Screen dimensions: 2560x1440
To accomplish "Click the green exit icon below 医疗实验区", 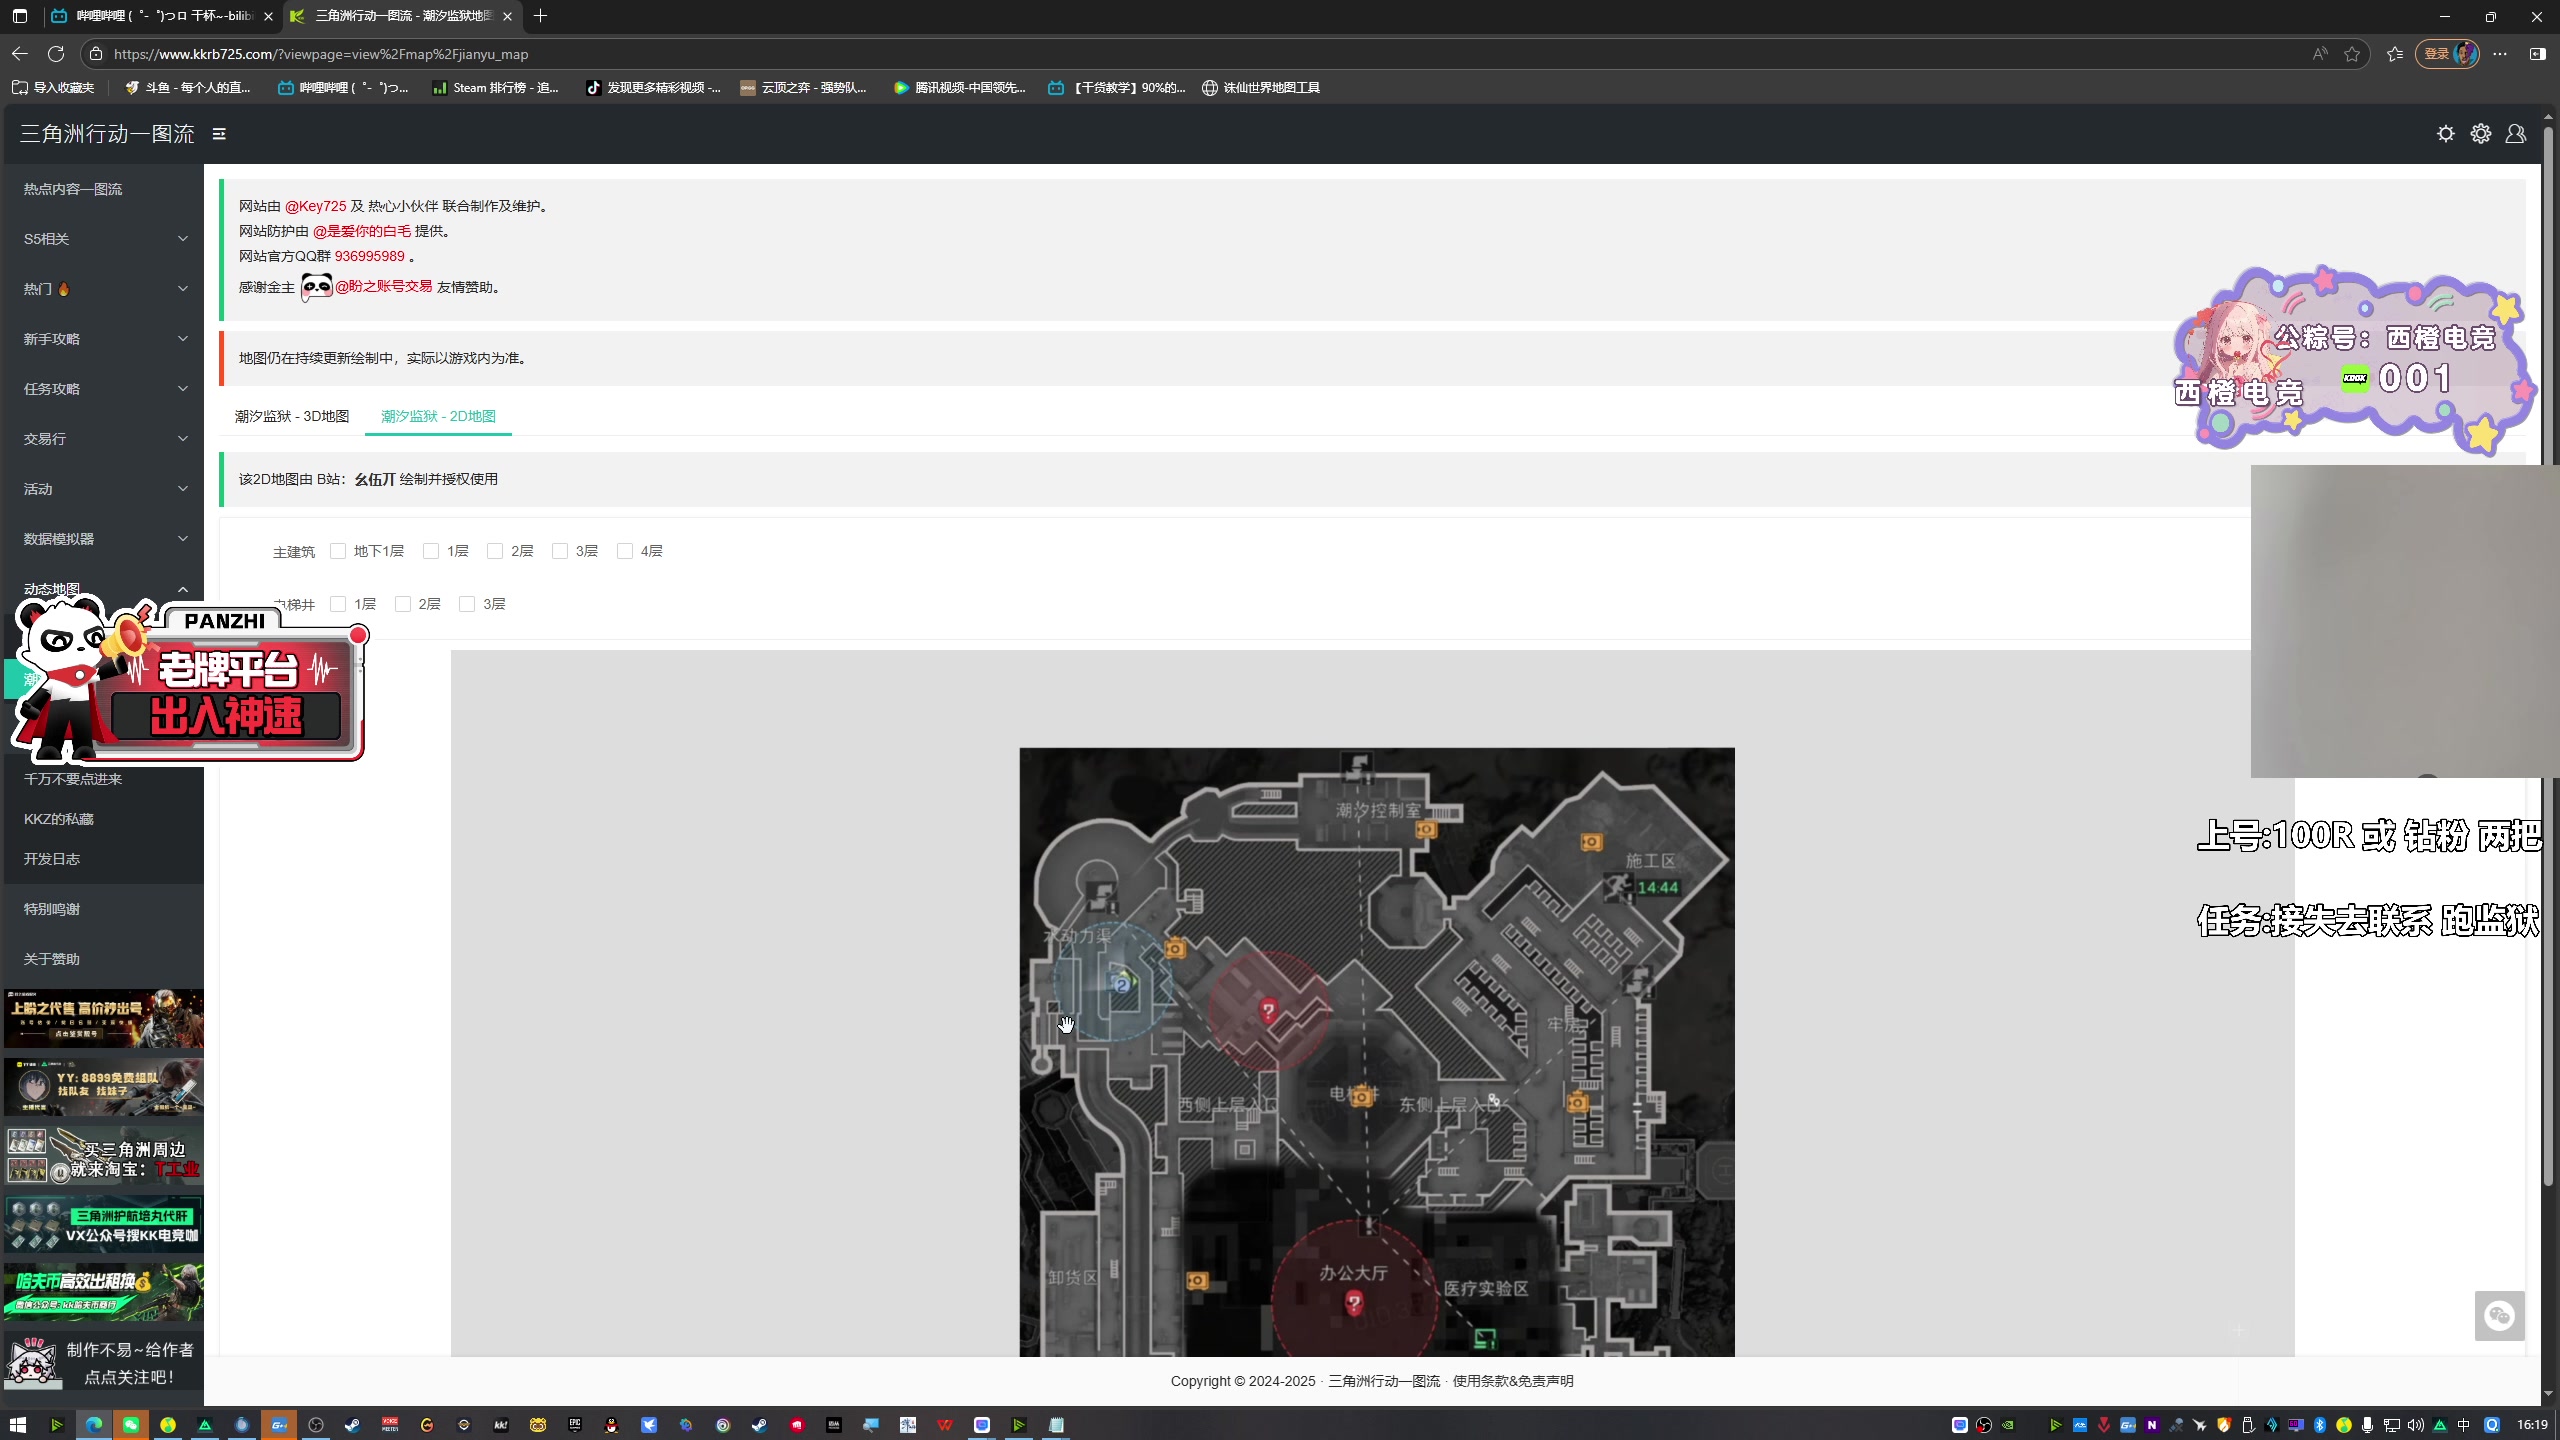I will point(1485,1338).
